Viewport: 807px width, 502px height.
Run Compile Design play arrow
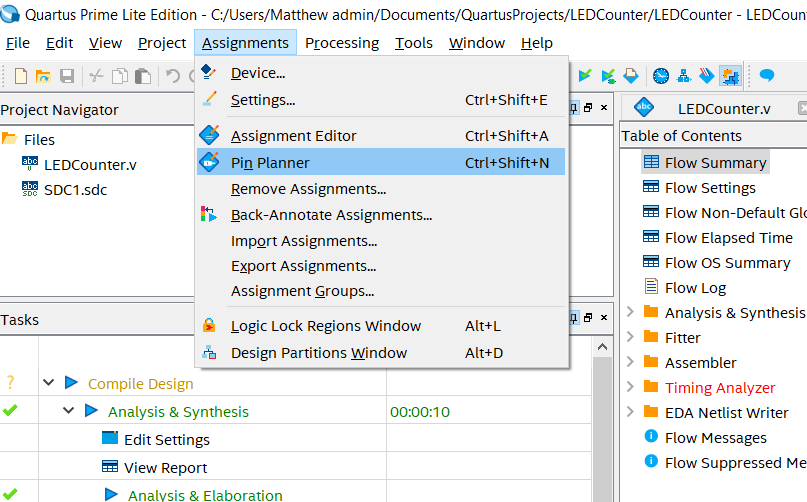(x=71, y=383)
